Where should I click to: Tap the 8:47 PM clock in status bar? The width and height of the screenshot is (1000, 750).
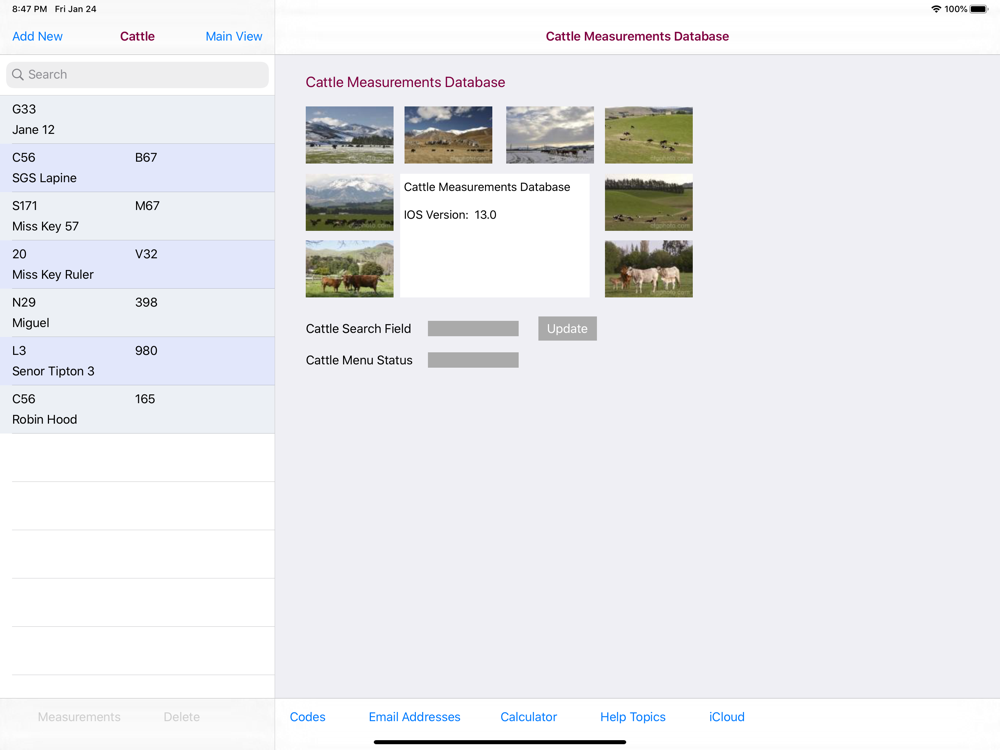pos(29,9)
